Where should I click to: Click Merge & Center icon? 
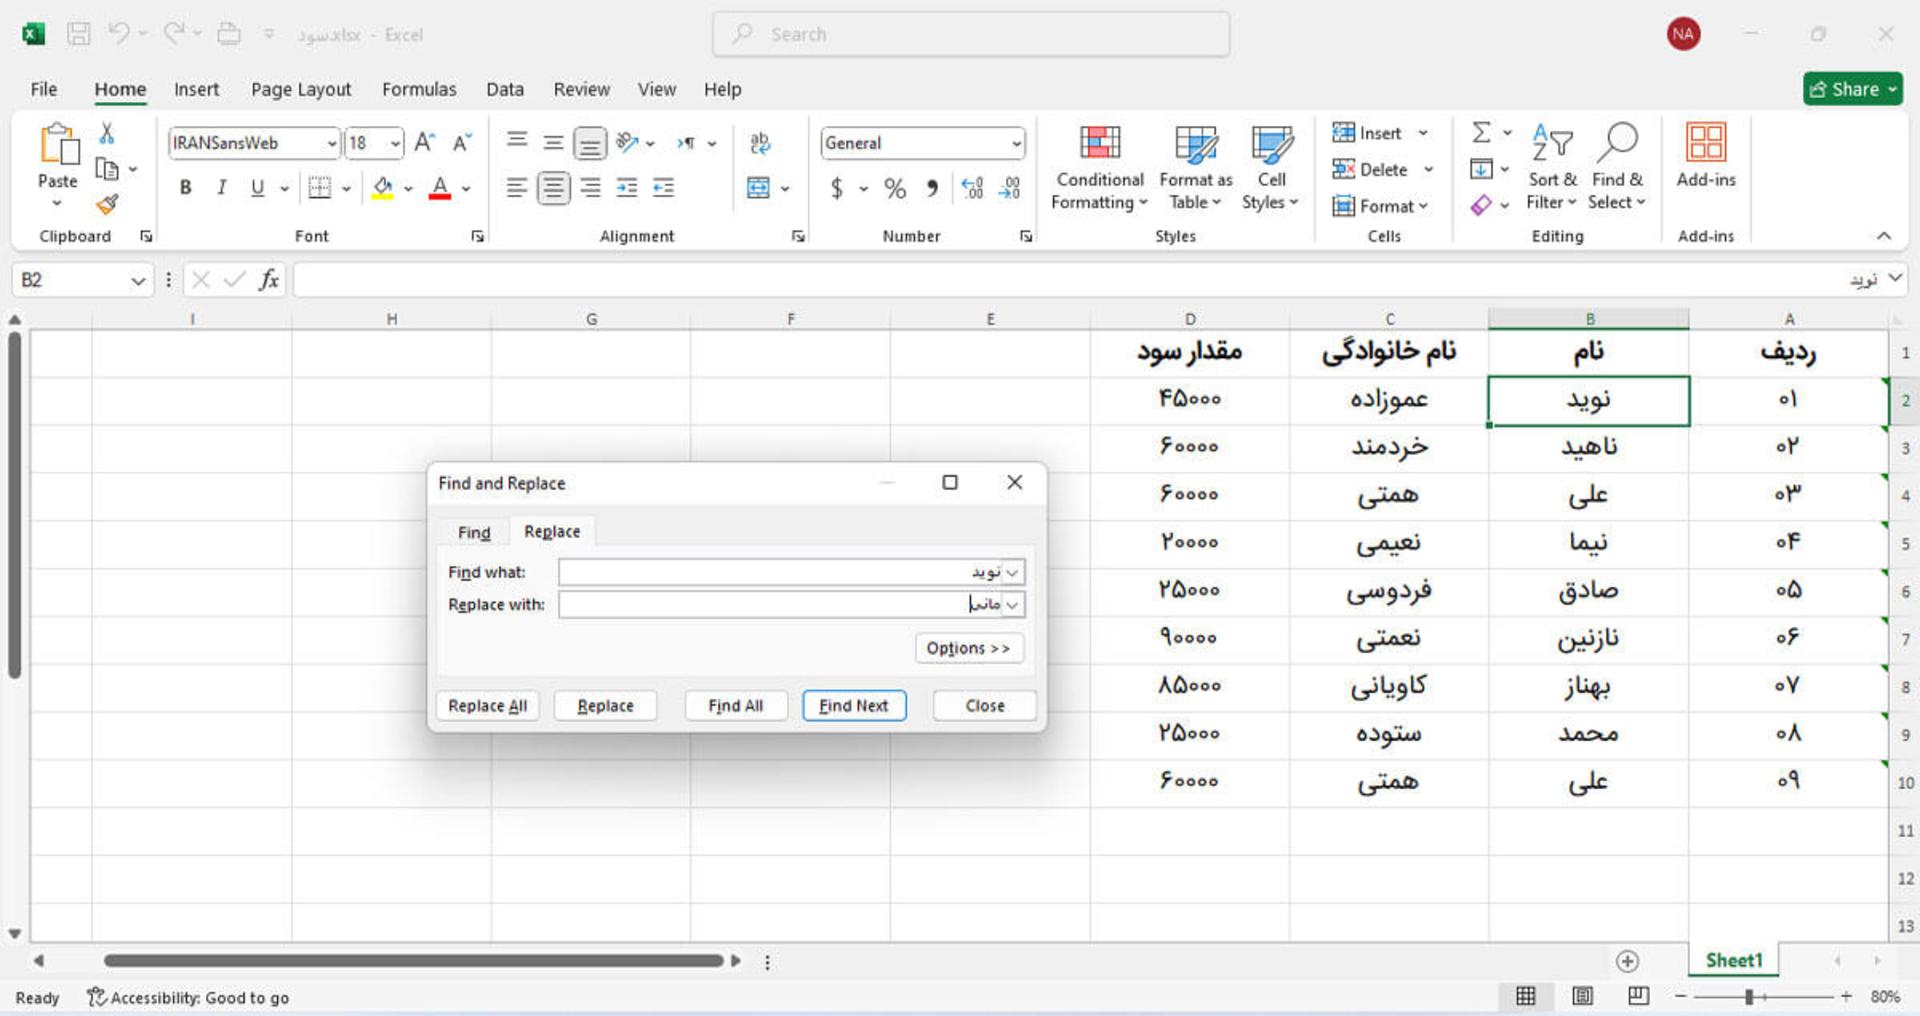(759, 188)
